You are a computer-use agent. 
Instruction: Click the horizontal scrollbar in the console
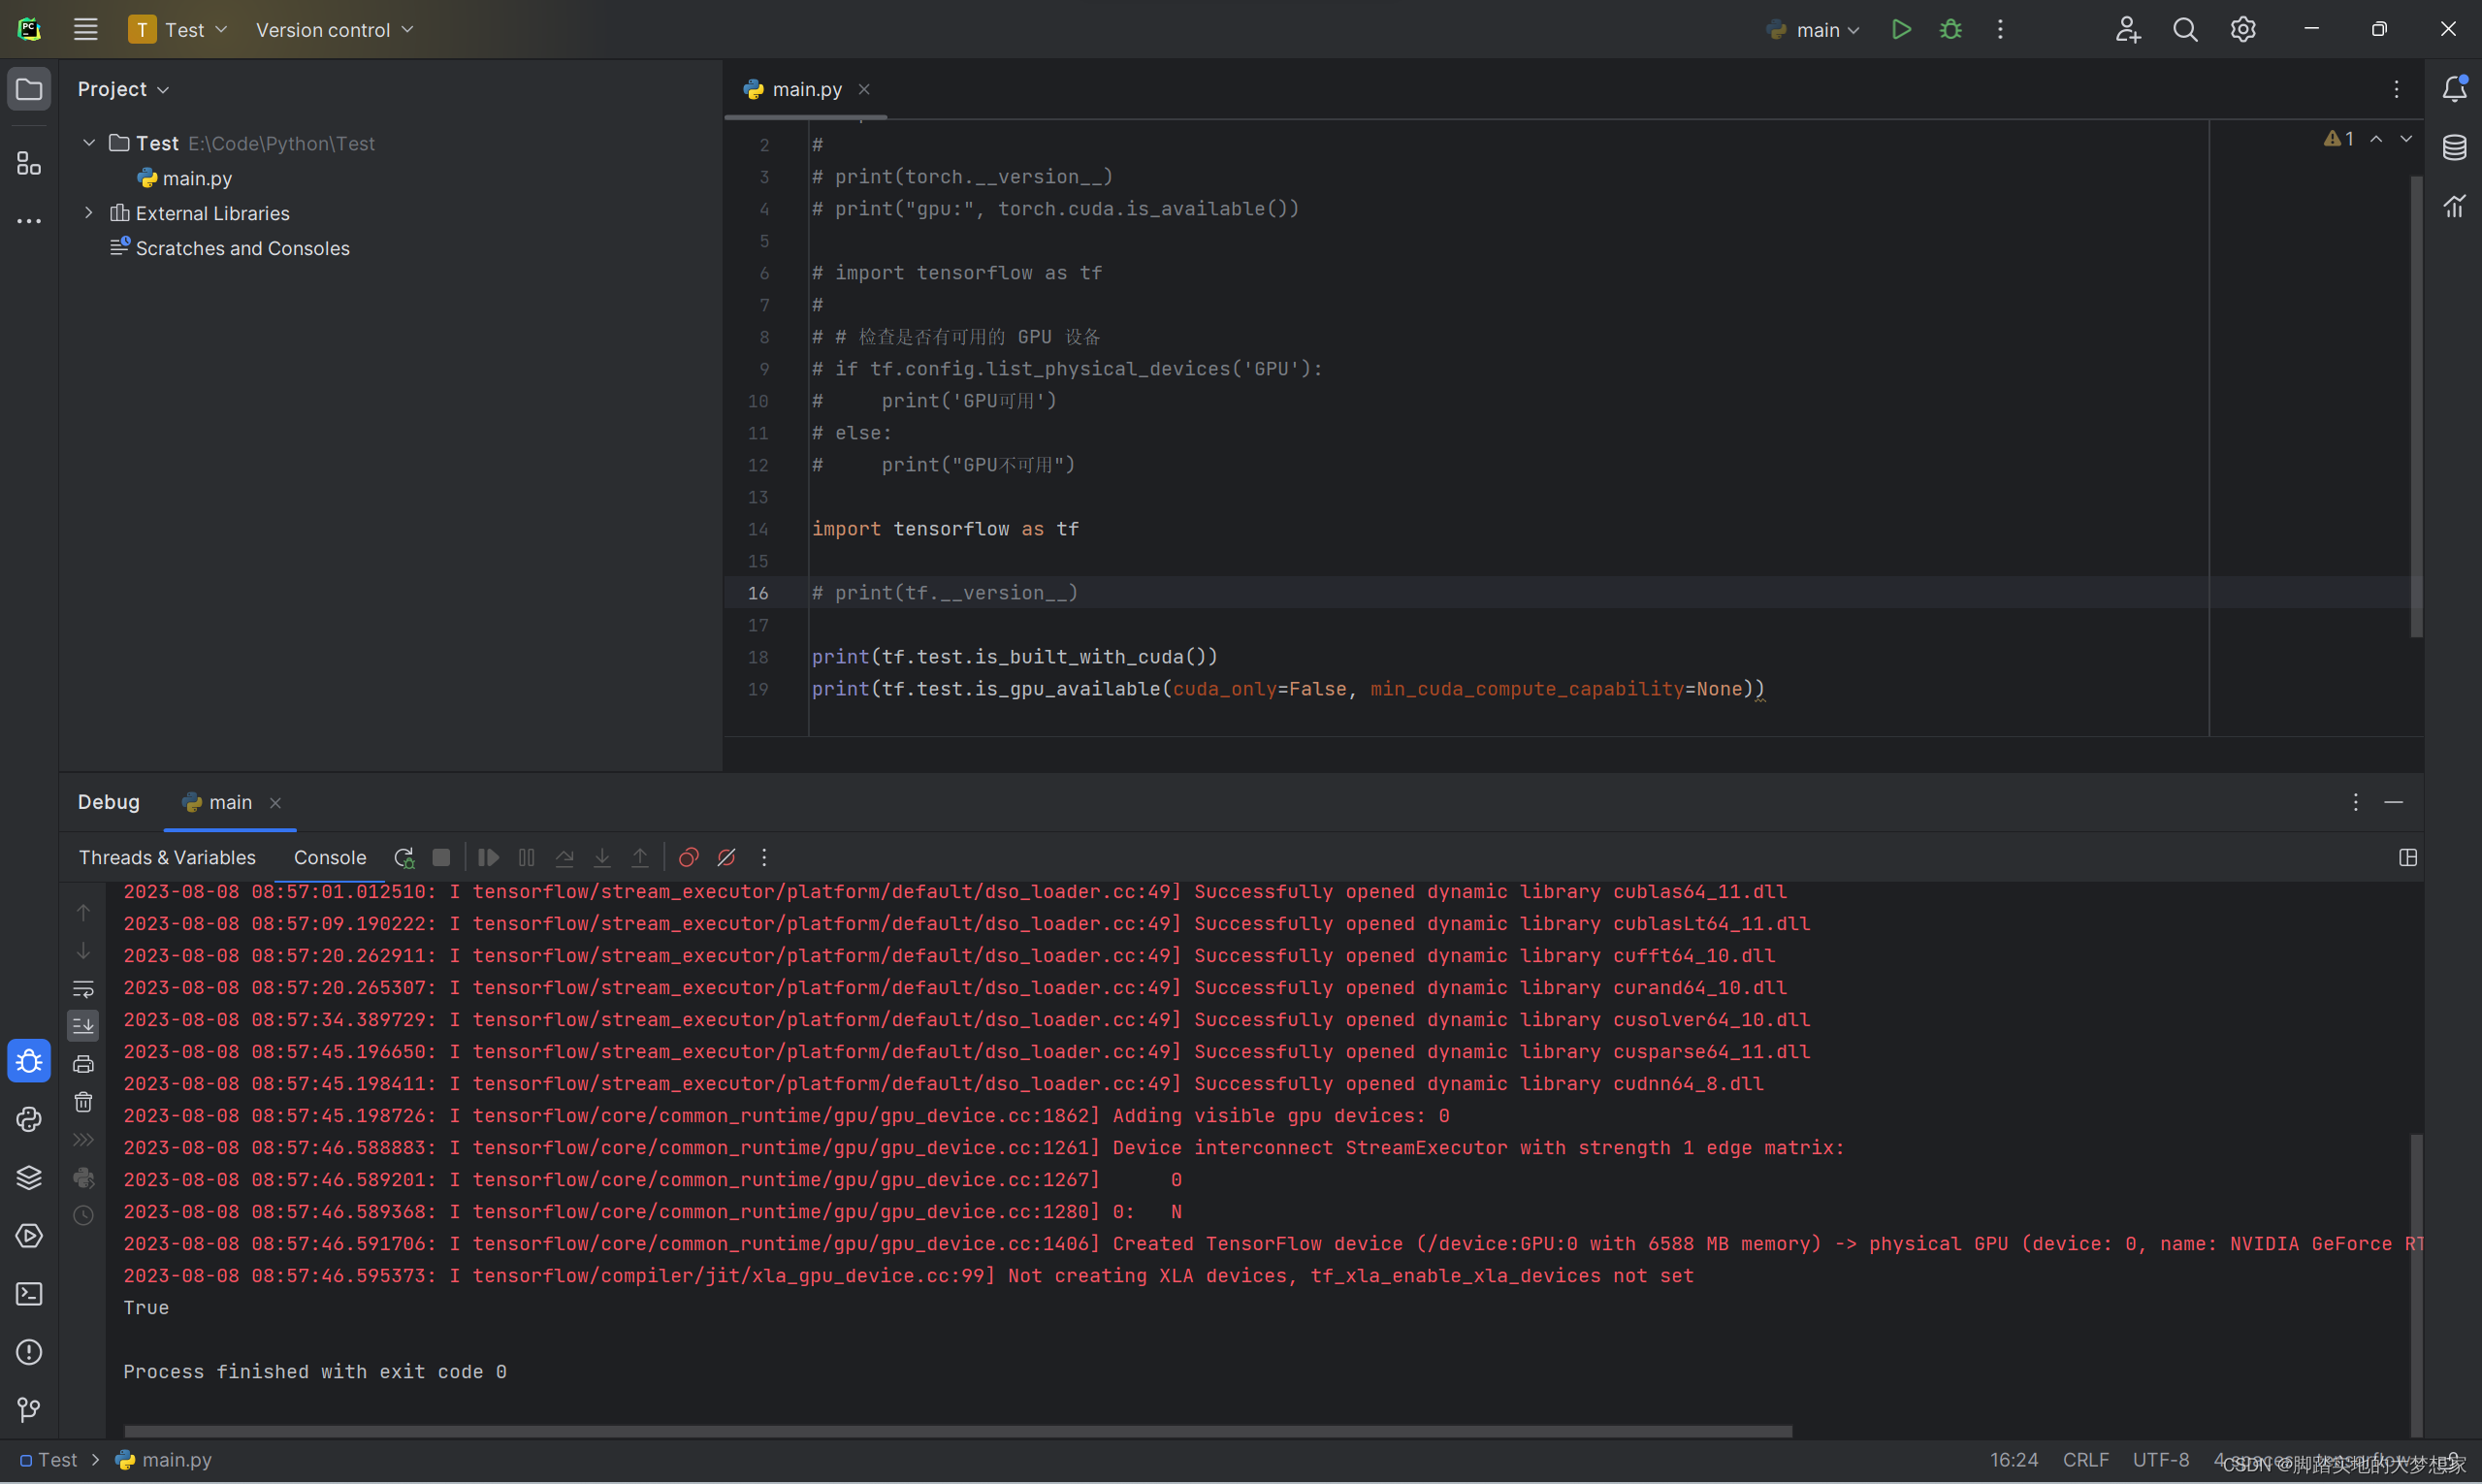point(957,1431)
